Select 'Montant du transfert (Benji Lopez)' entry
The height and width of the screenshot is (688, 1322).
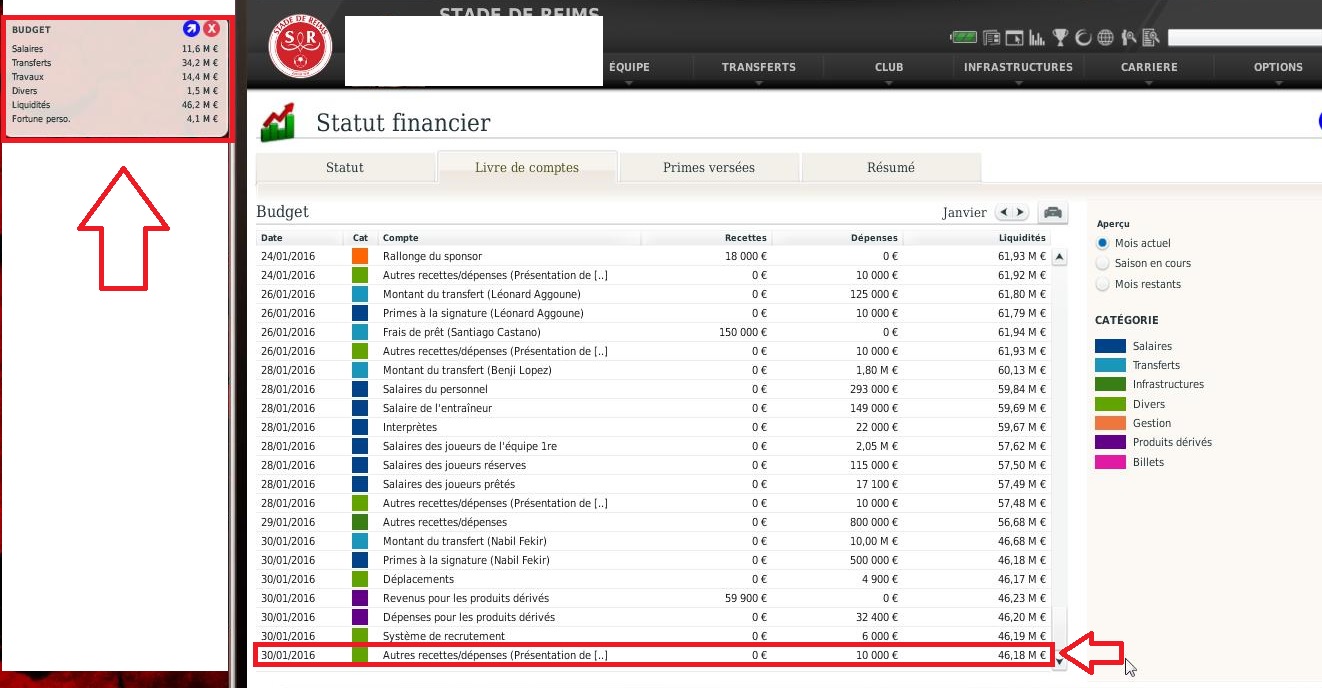(x=467, y=370)
